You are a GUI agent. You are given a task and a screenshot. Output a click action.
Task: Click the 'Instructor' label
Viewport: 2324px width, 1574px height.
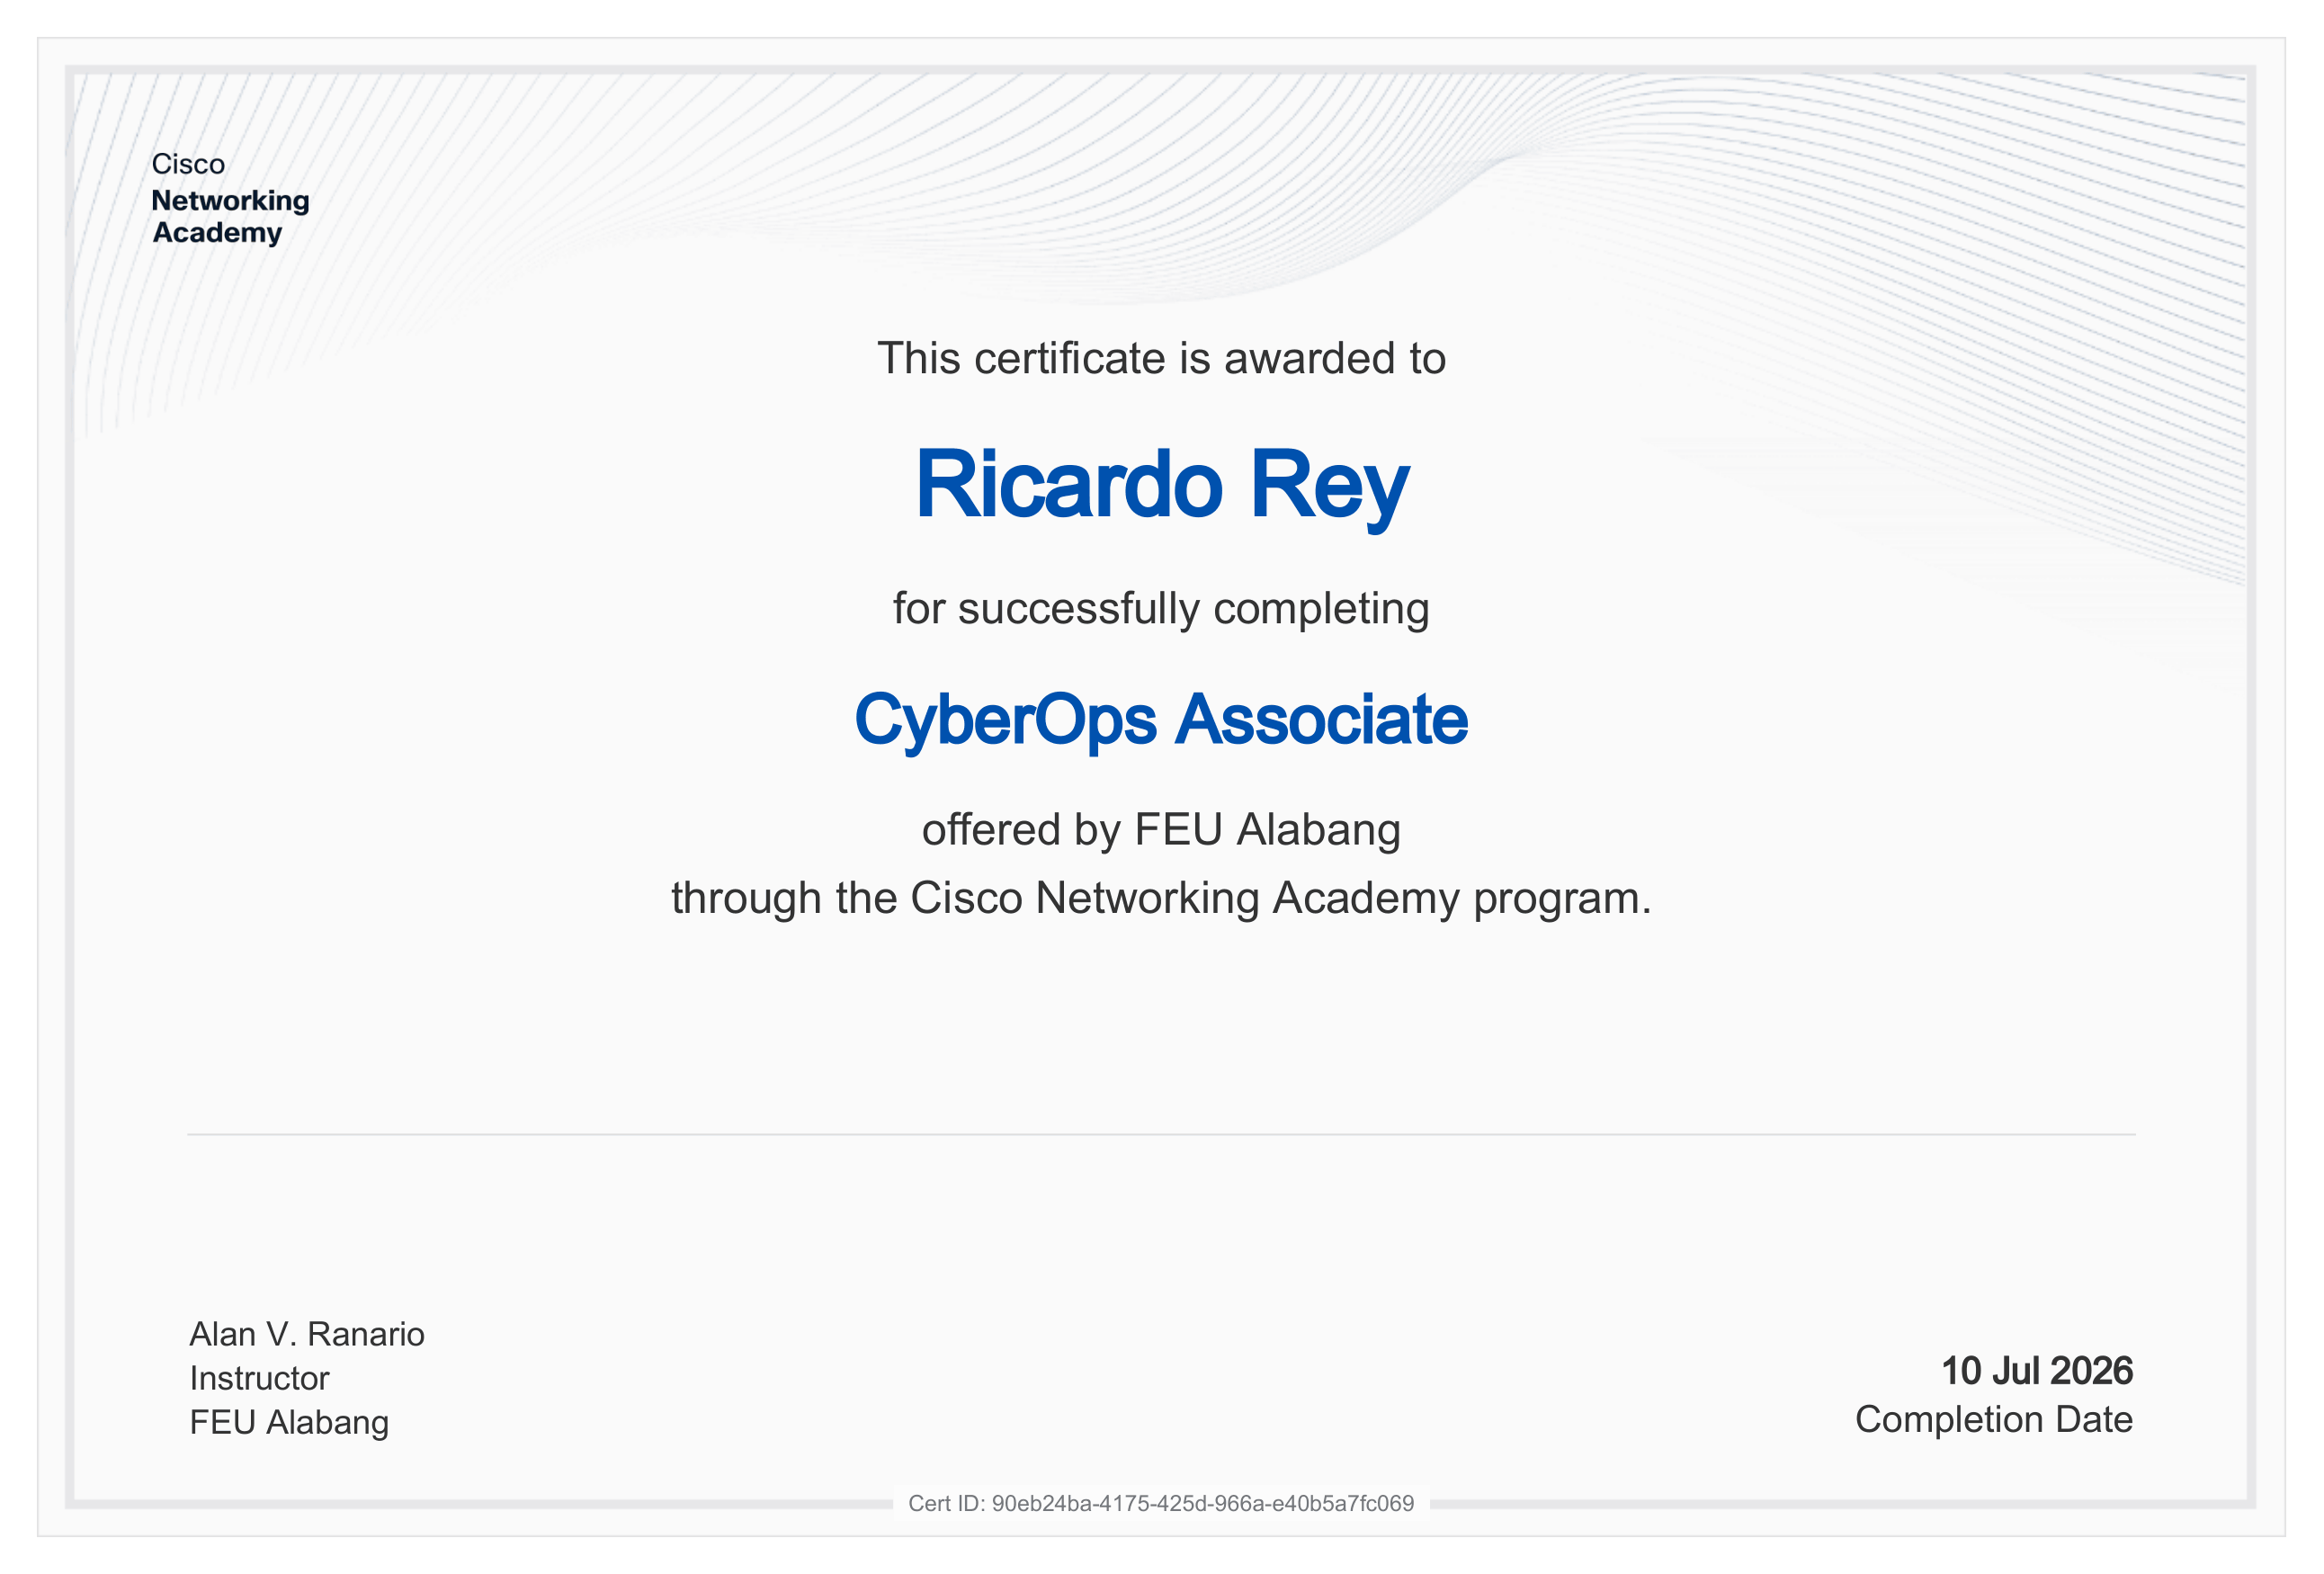pos(259,1379)
